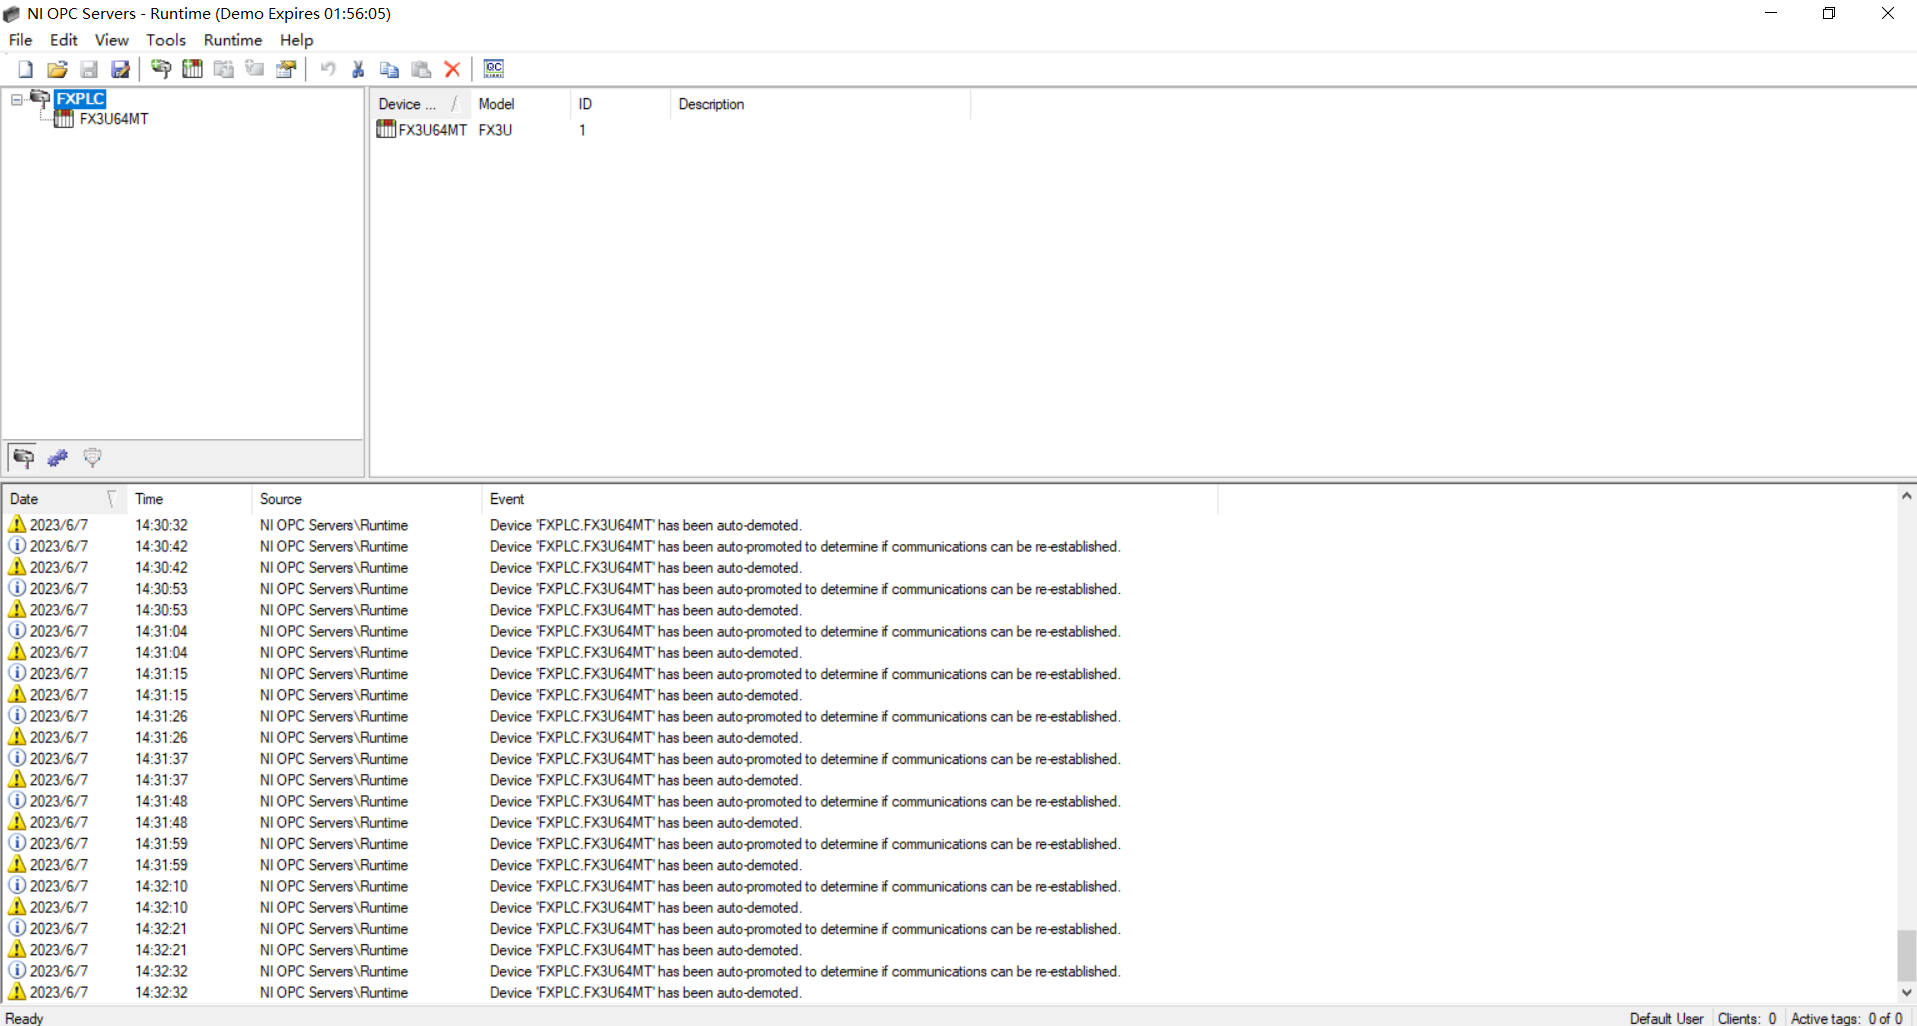The height and width of the screenshot is (1026, 1917).
Task: Click the New Project toolbar icon
Action: (x=26, y=69)
